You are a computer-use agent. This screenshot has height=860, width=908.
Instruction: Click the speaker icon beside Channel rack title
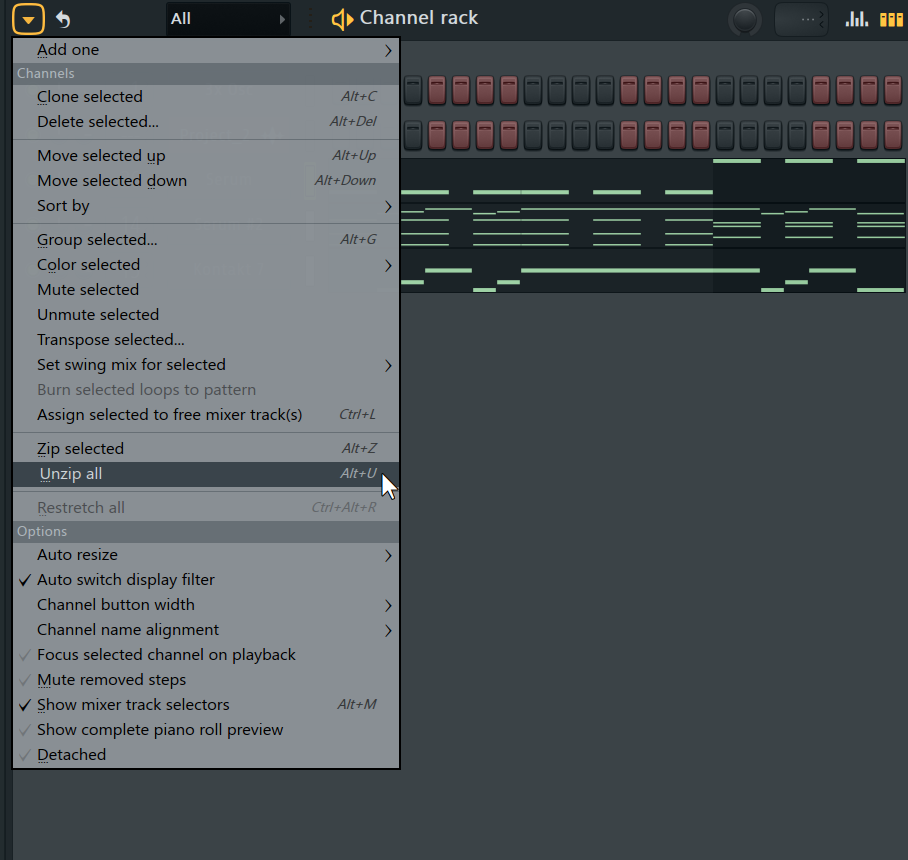click(x=343, y=18)
